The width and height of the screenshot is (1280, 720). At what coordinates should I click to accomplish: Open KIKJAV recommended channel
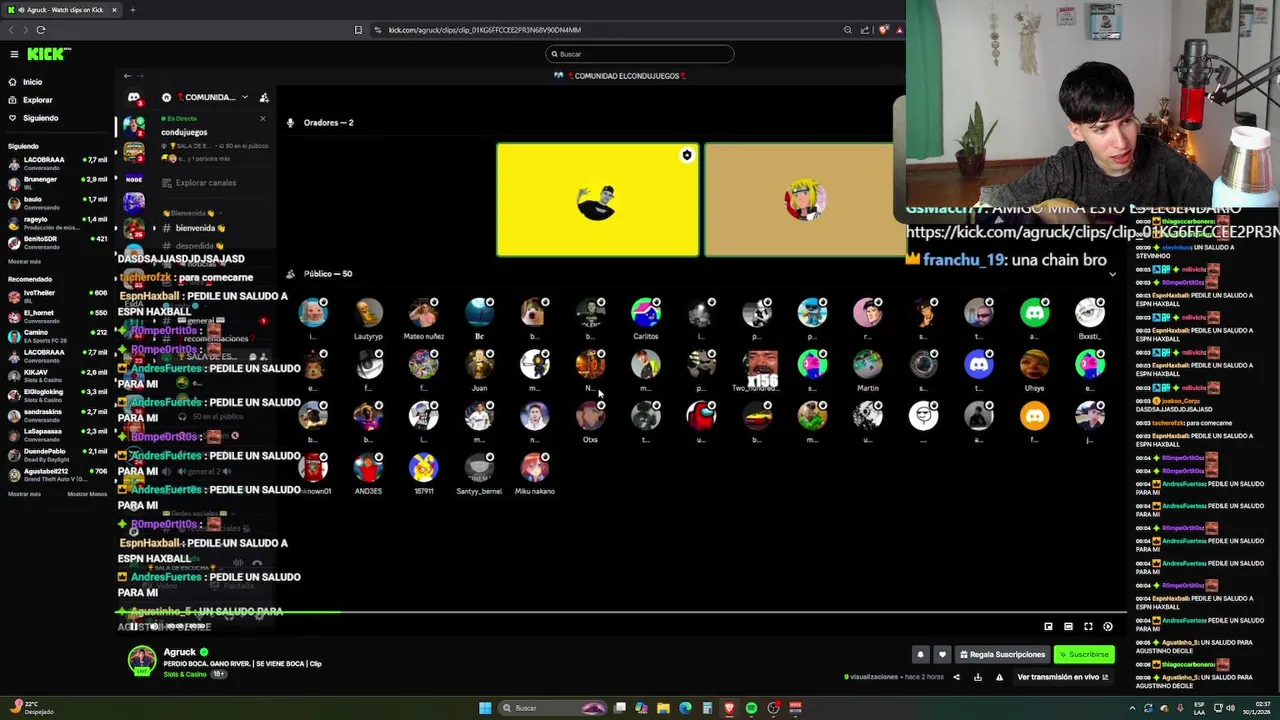58,375
